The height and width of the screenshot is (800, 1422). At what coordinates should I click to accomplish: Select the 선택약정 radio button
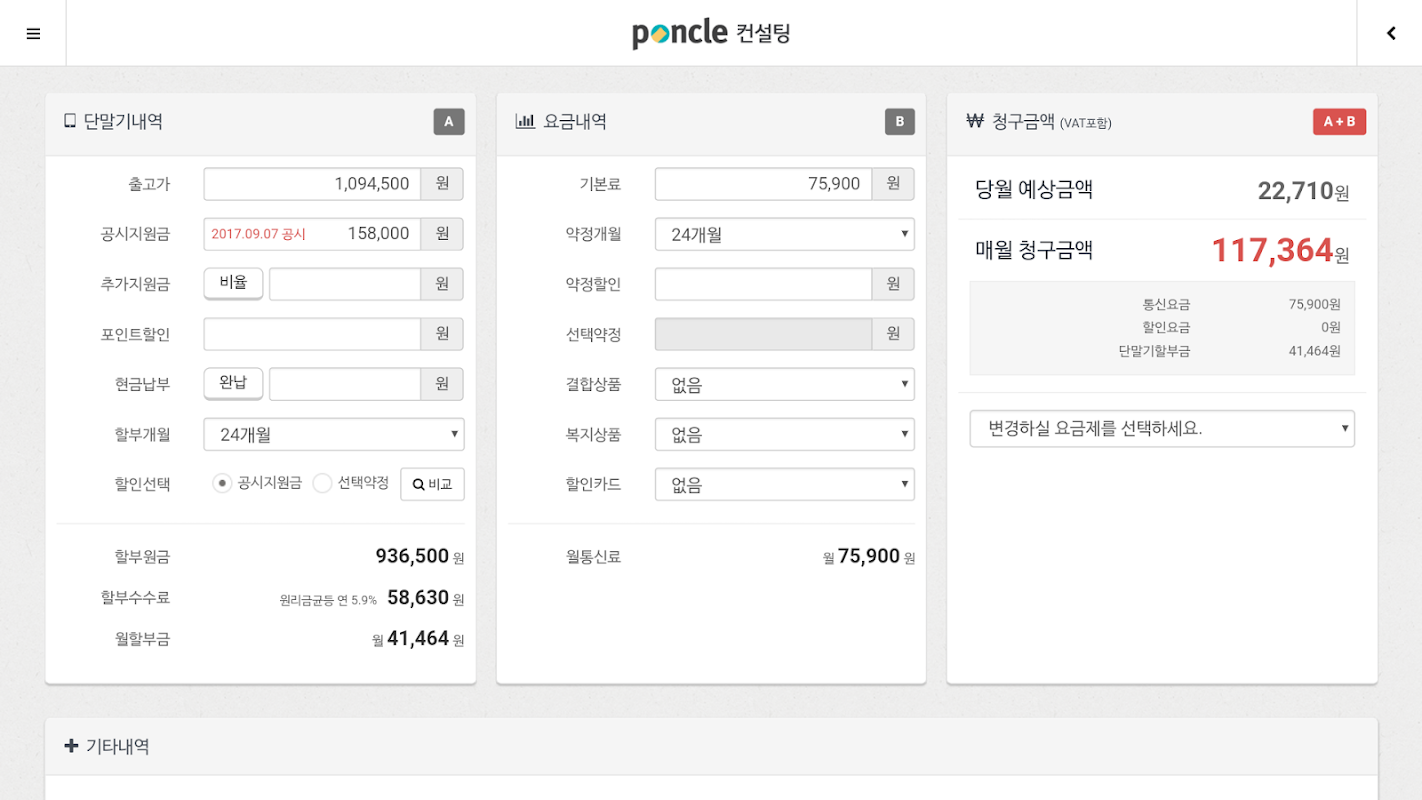pyautogui.click(x=322, y=483)
